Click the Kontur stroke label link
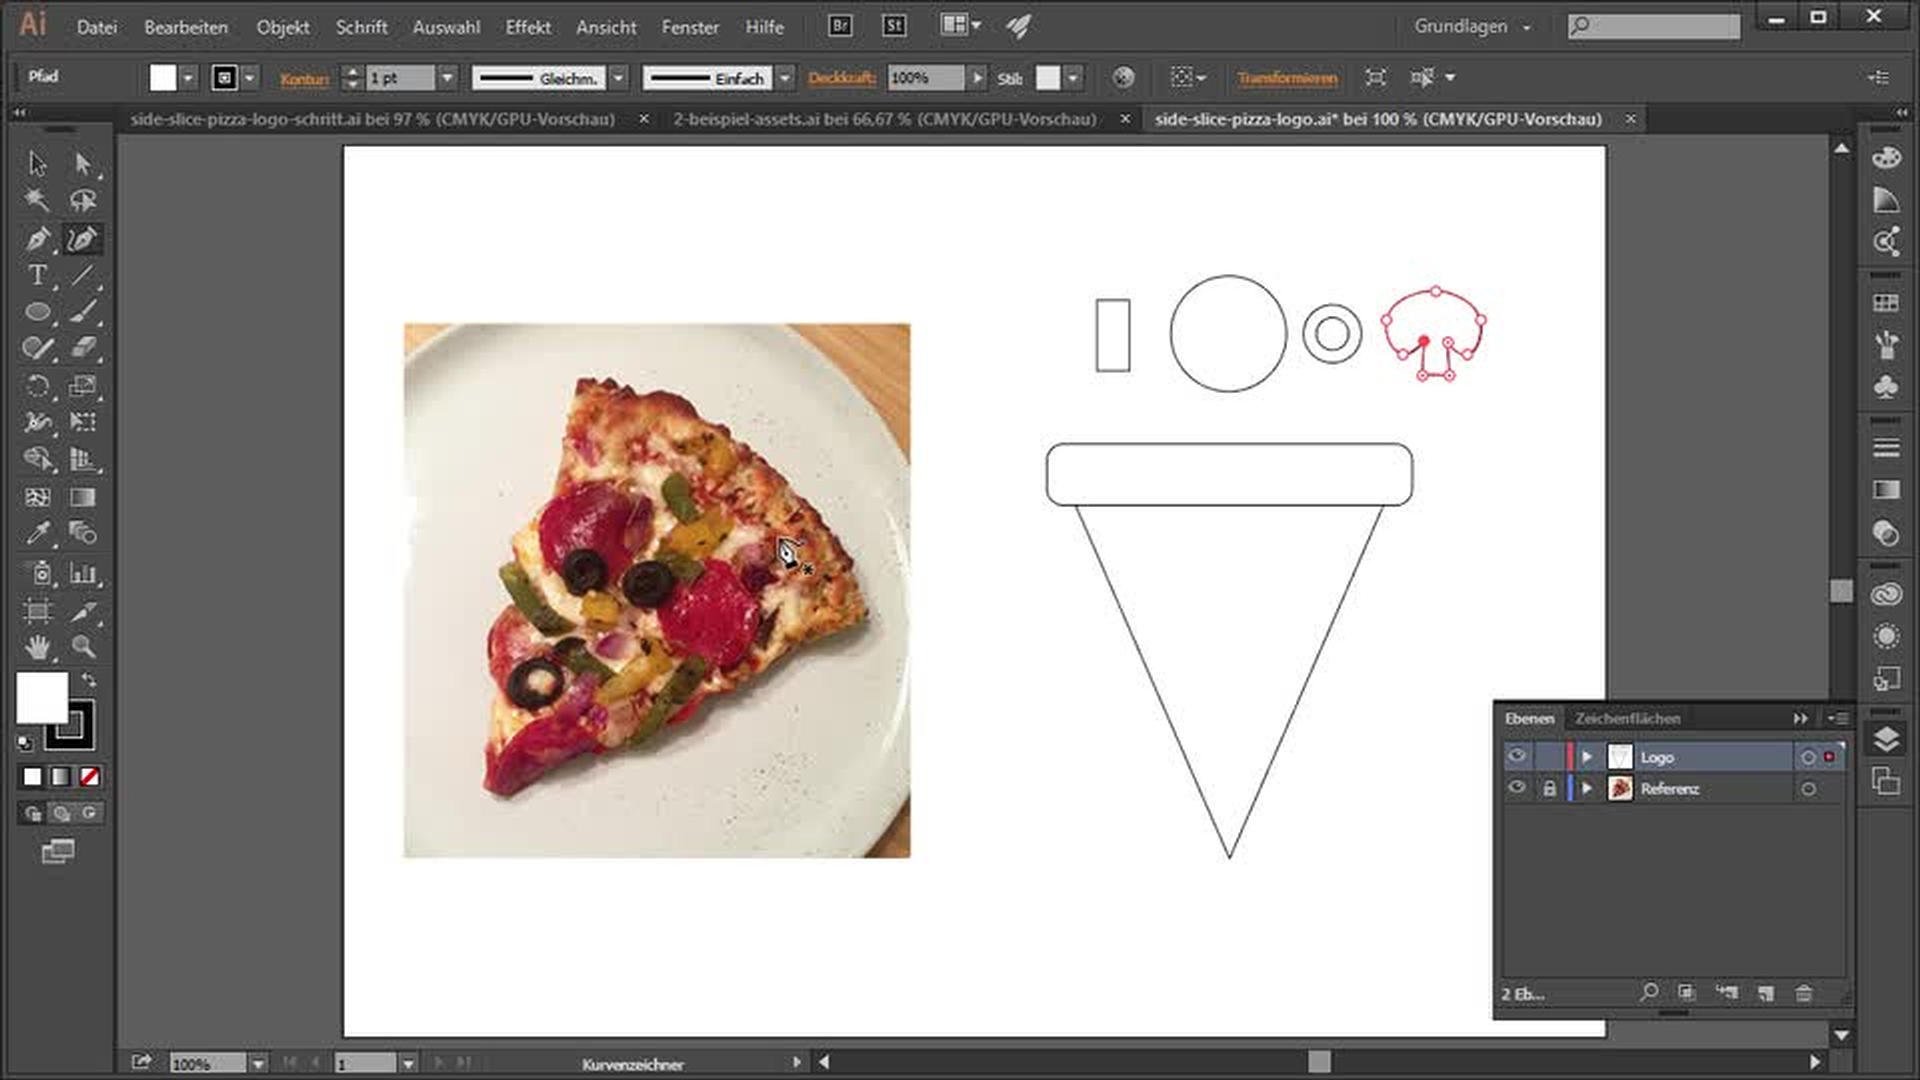 304,78
